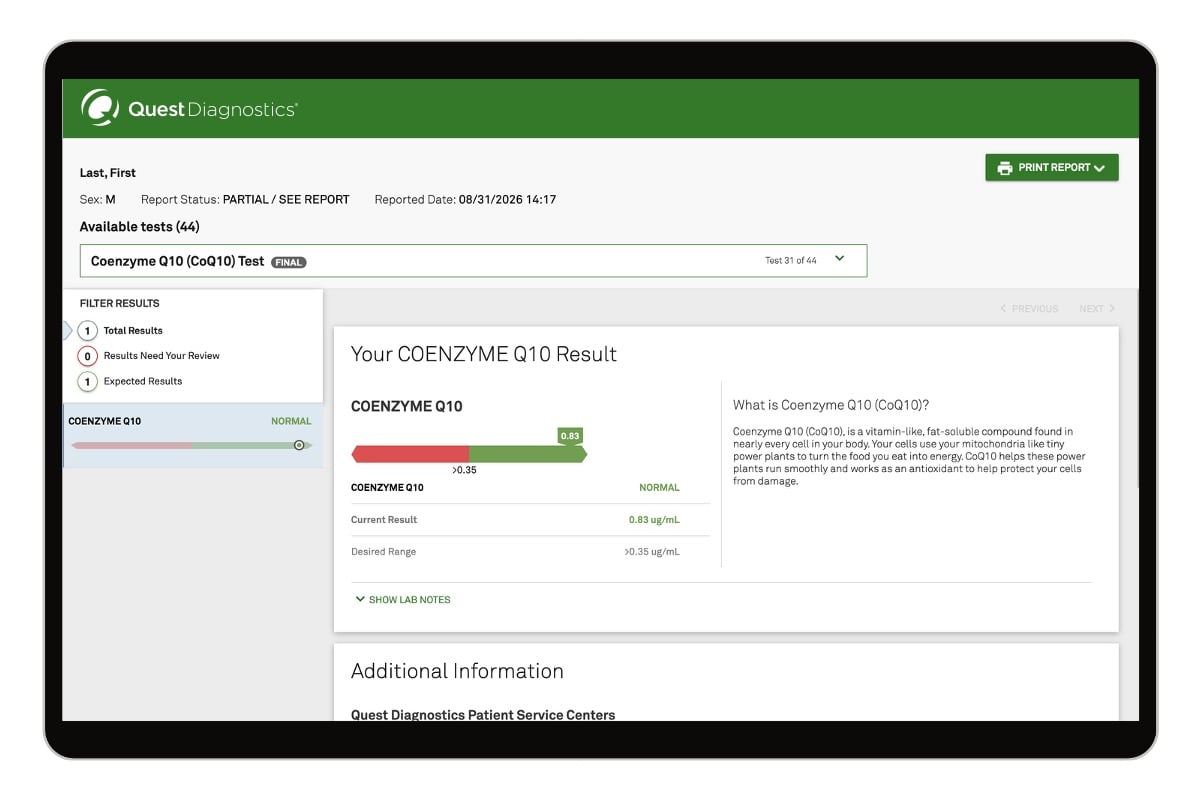Viewport: 1200px width, 800px height.
Task: Click the Quest Diagnostics logo
Action: (189, 109)
